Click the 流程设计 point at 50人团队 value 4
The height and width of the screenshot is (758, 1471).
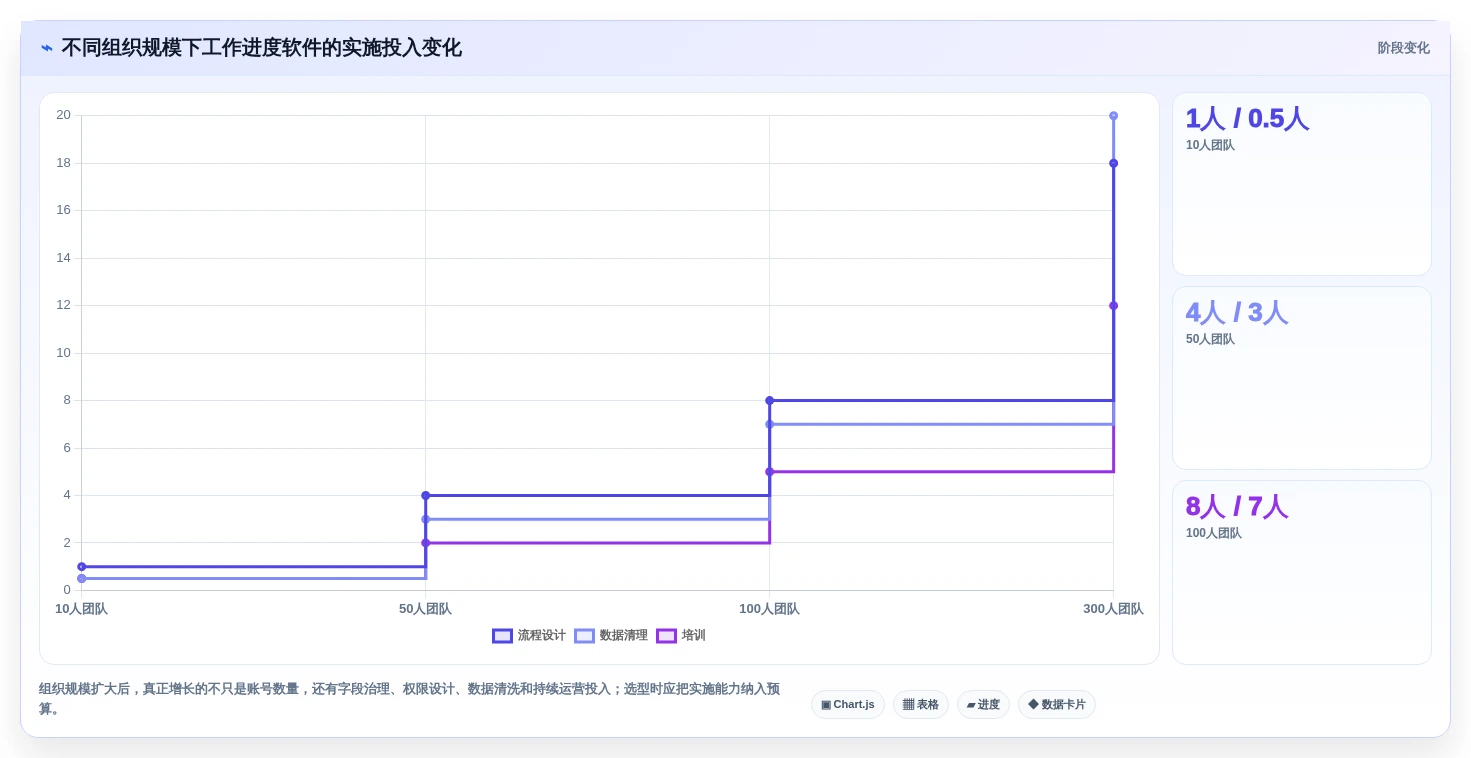point(425,495)
